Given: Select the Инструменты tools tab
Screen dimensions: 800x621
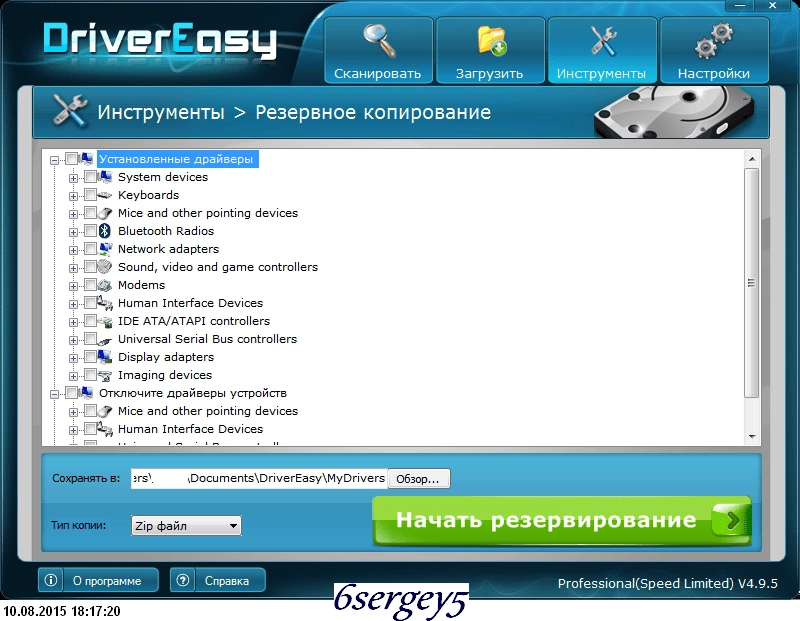Looking at the screenshot, I should pos(602,50).
